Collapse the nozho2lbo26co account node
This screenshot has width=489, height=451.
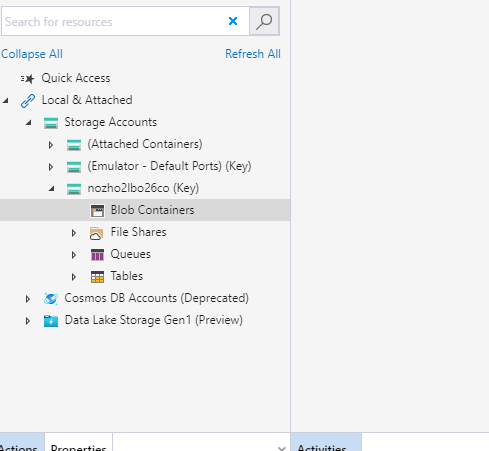point(52,189)
